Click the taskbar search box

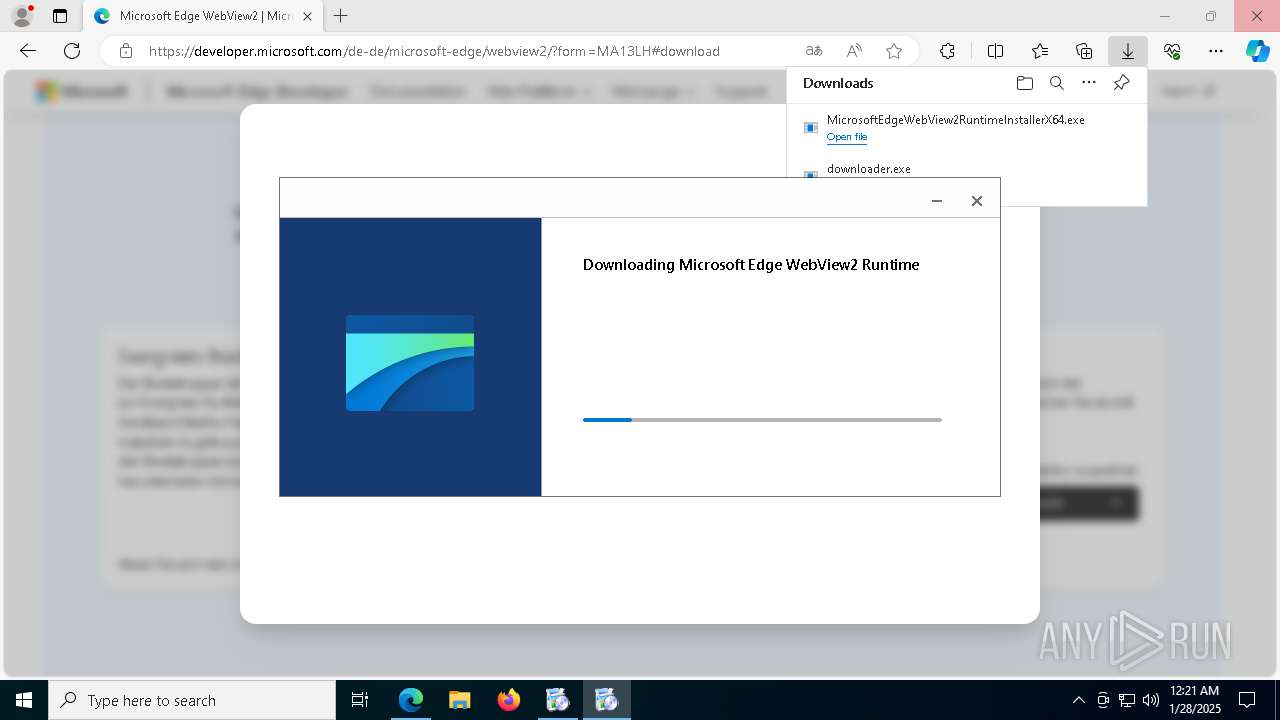(192, 700)
